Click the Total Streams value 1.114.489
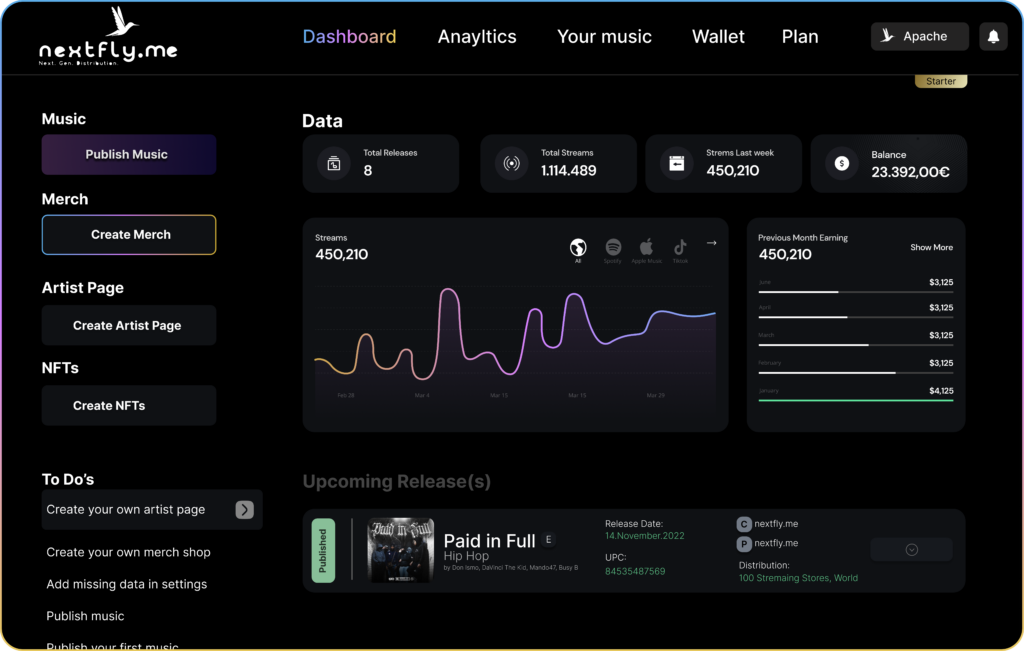The width and height of the screenshot is (1024, 651). (568, 171)
